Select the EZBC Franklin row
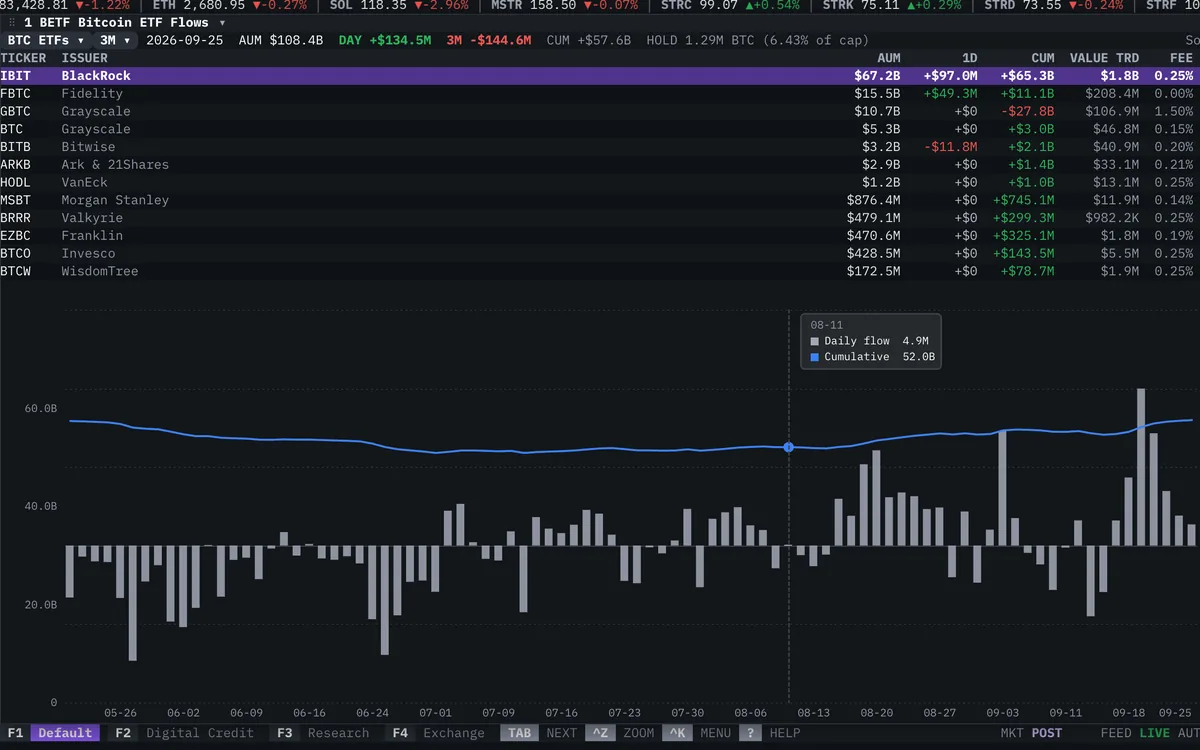 [x=600, y=236]
